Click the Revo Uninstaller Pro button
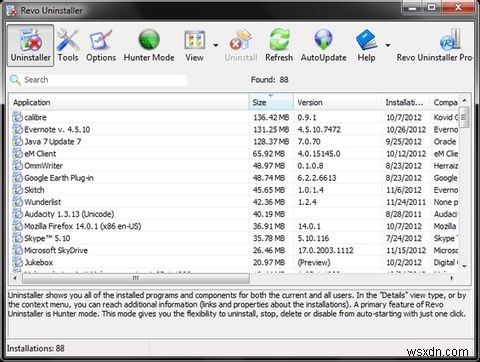Viewport: 480px width, 362px height. [434, 46]
